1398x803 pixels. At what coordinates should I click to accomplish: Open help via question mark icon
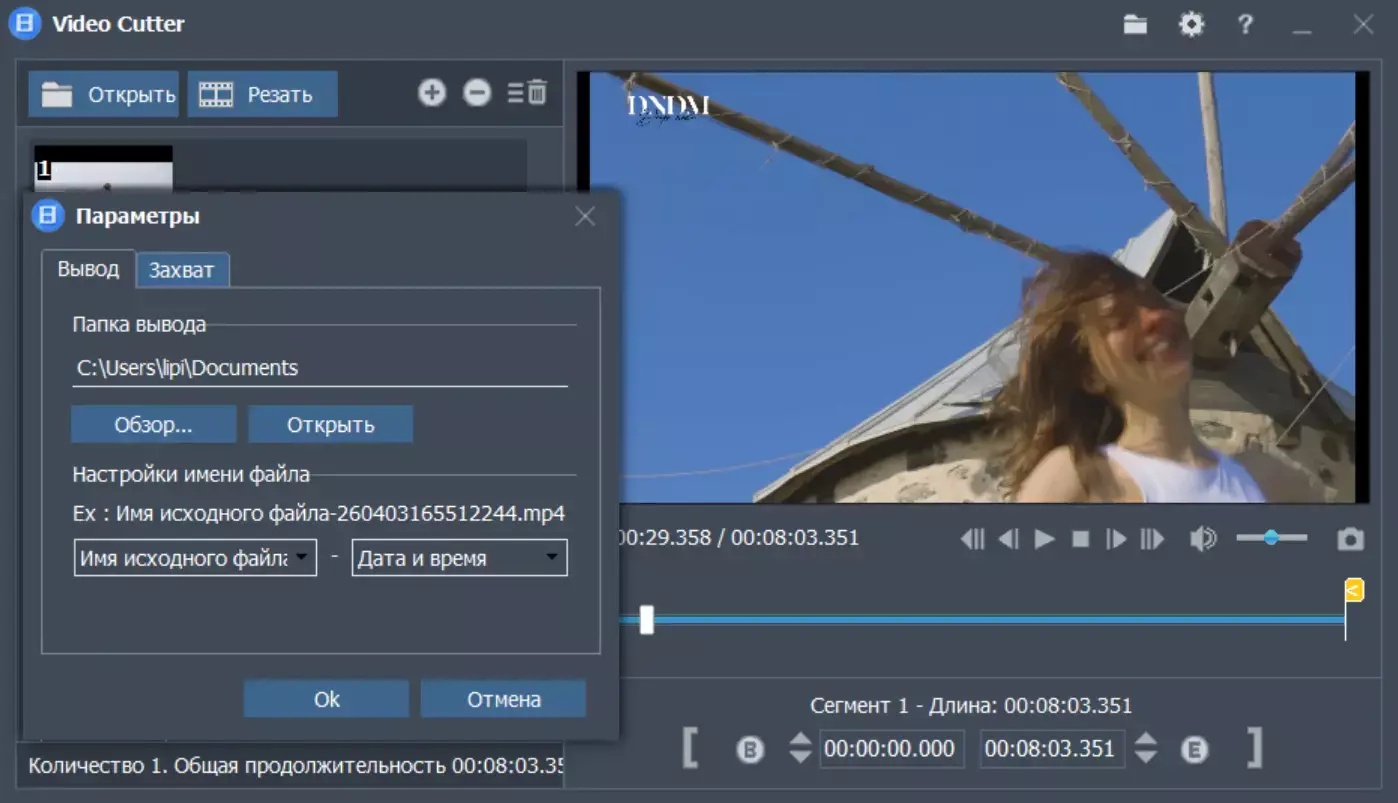tap(1245, 25)
